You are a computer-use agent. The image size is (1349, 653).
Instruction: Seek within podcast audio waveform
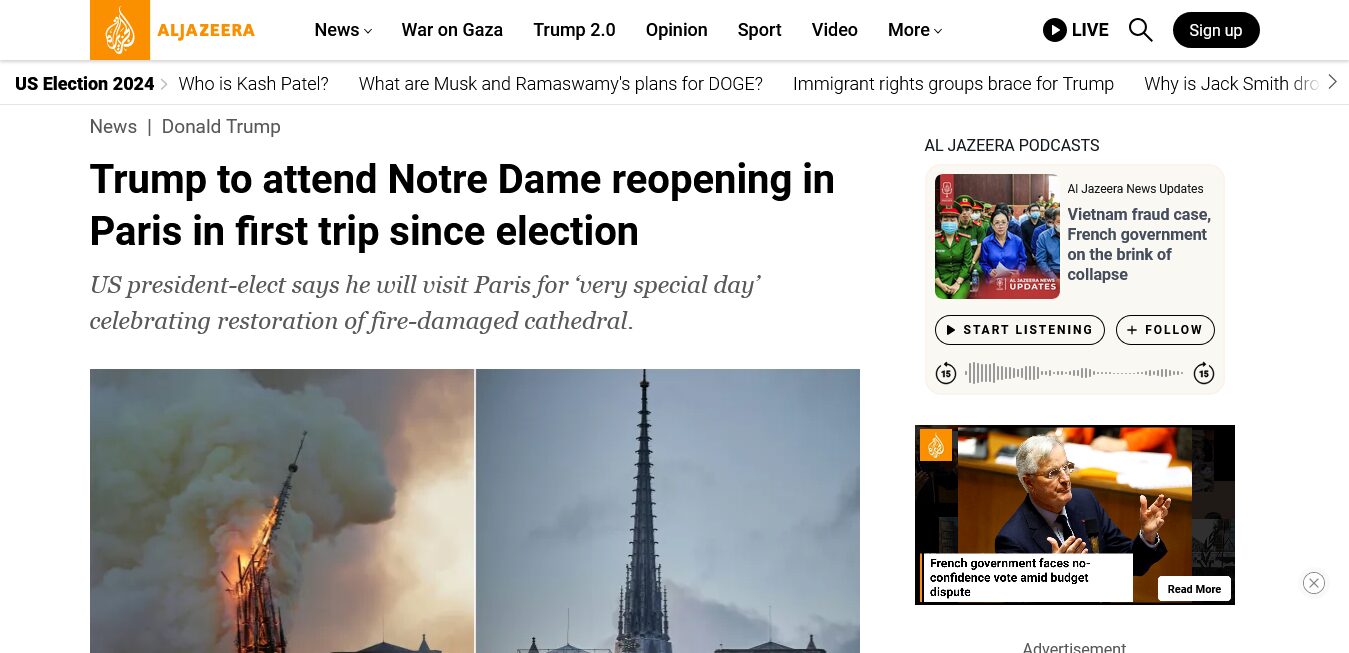(x=1074, y=373)
